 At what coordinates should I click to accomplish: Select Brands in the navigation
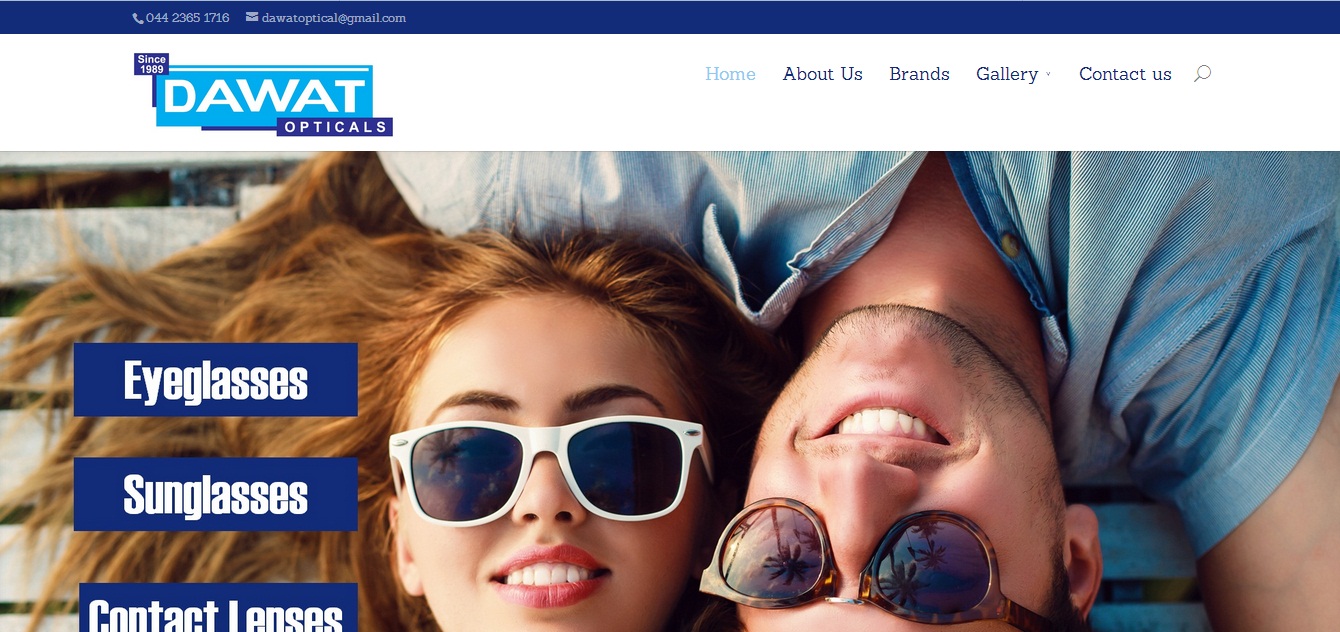coord(919,74)
